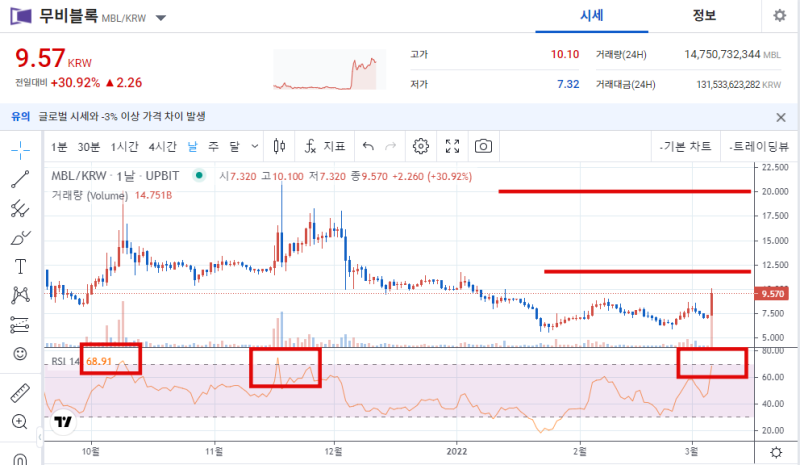Click the 무비블록 coin name
The width and height of the screenshot is (800, 465).
[x=68, y=15]
